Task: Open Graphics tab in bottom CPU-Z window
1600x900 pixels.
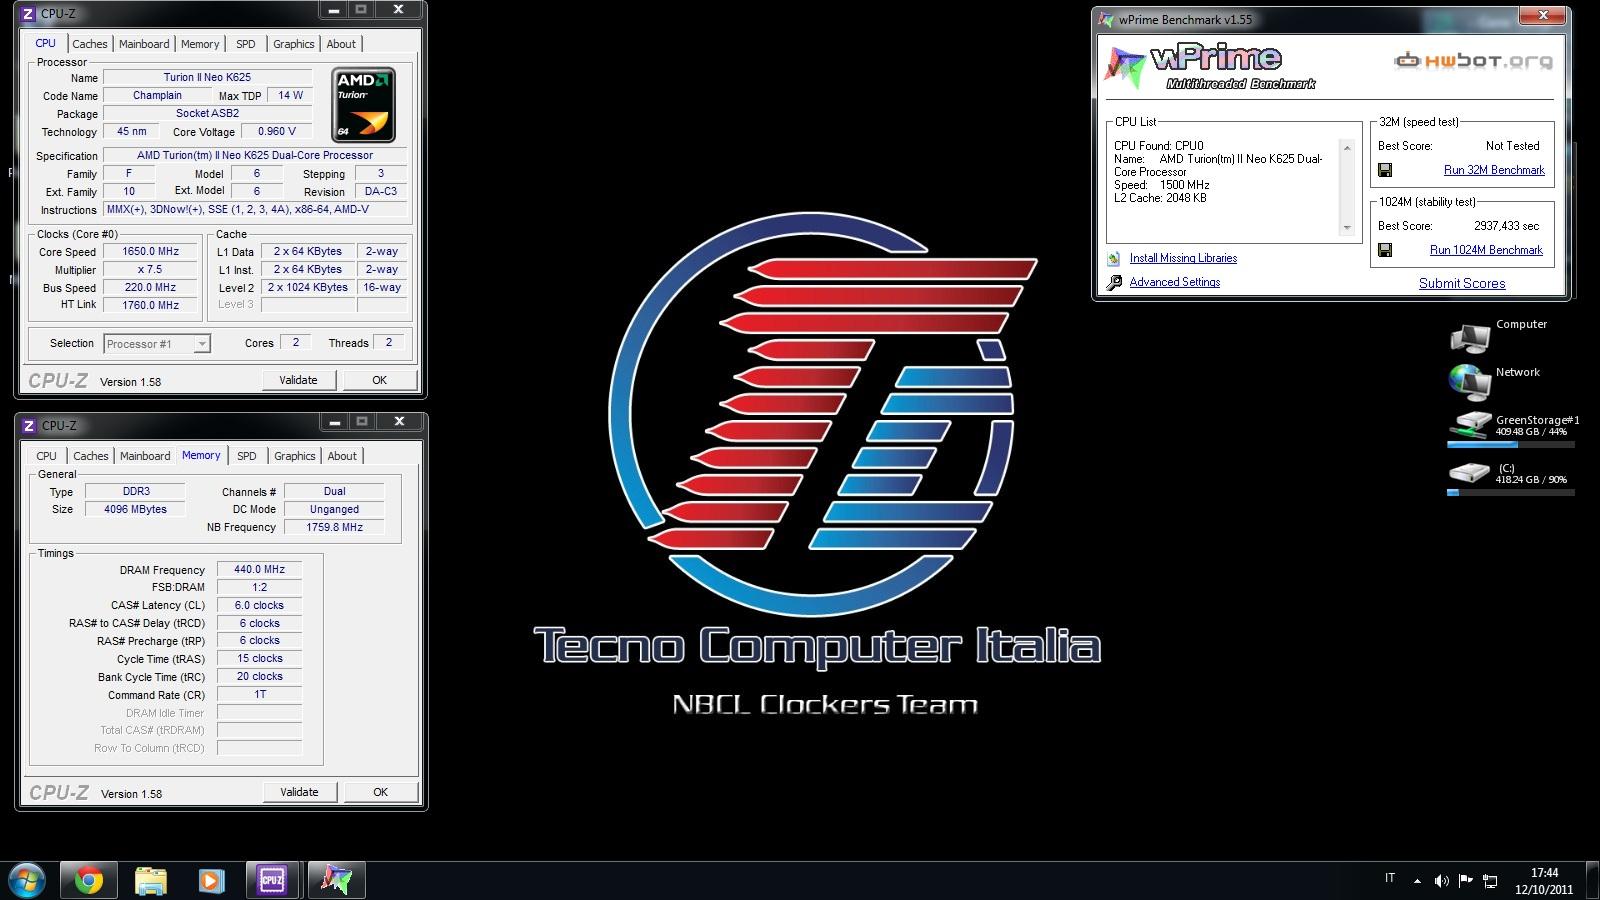Action: pyautogui.click(x=295, y=456)
